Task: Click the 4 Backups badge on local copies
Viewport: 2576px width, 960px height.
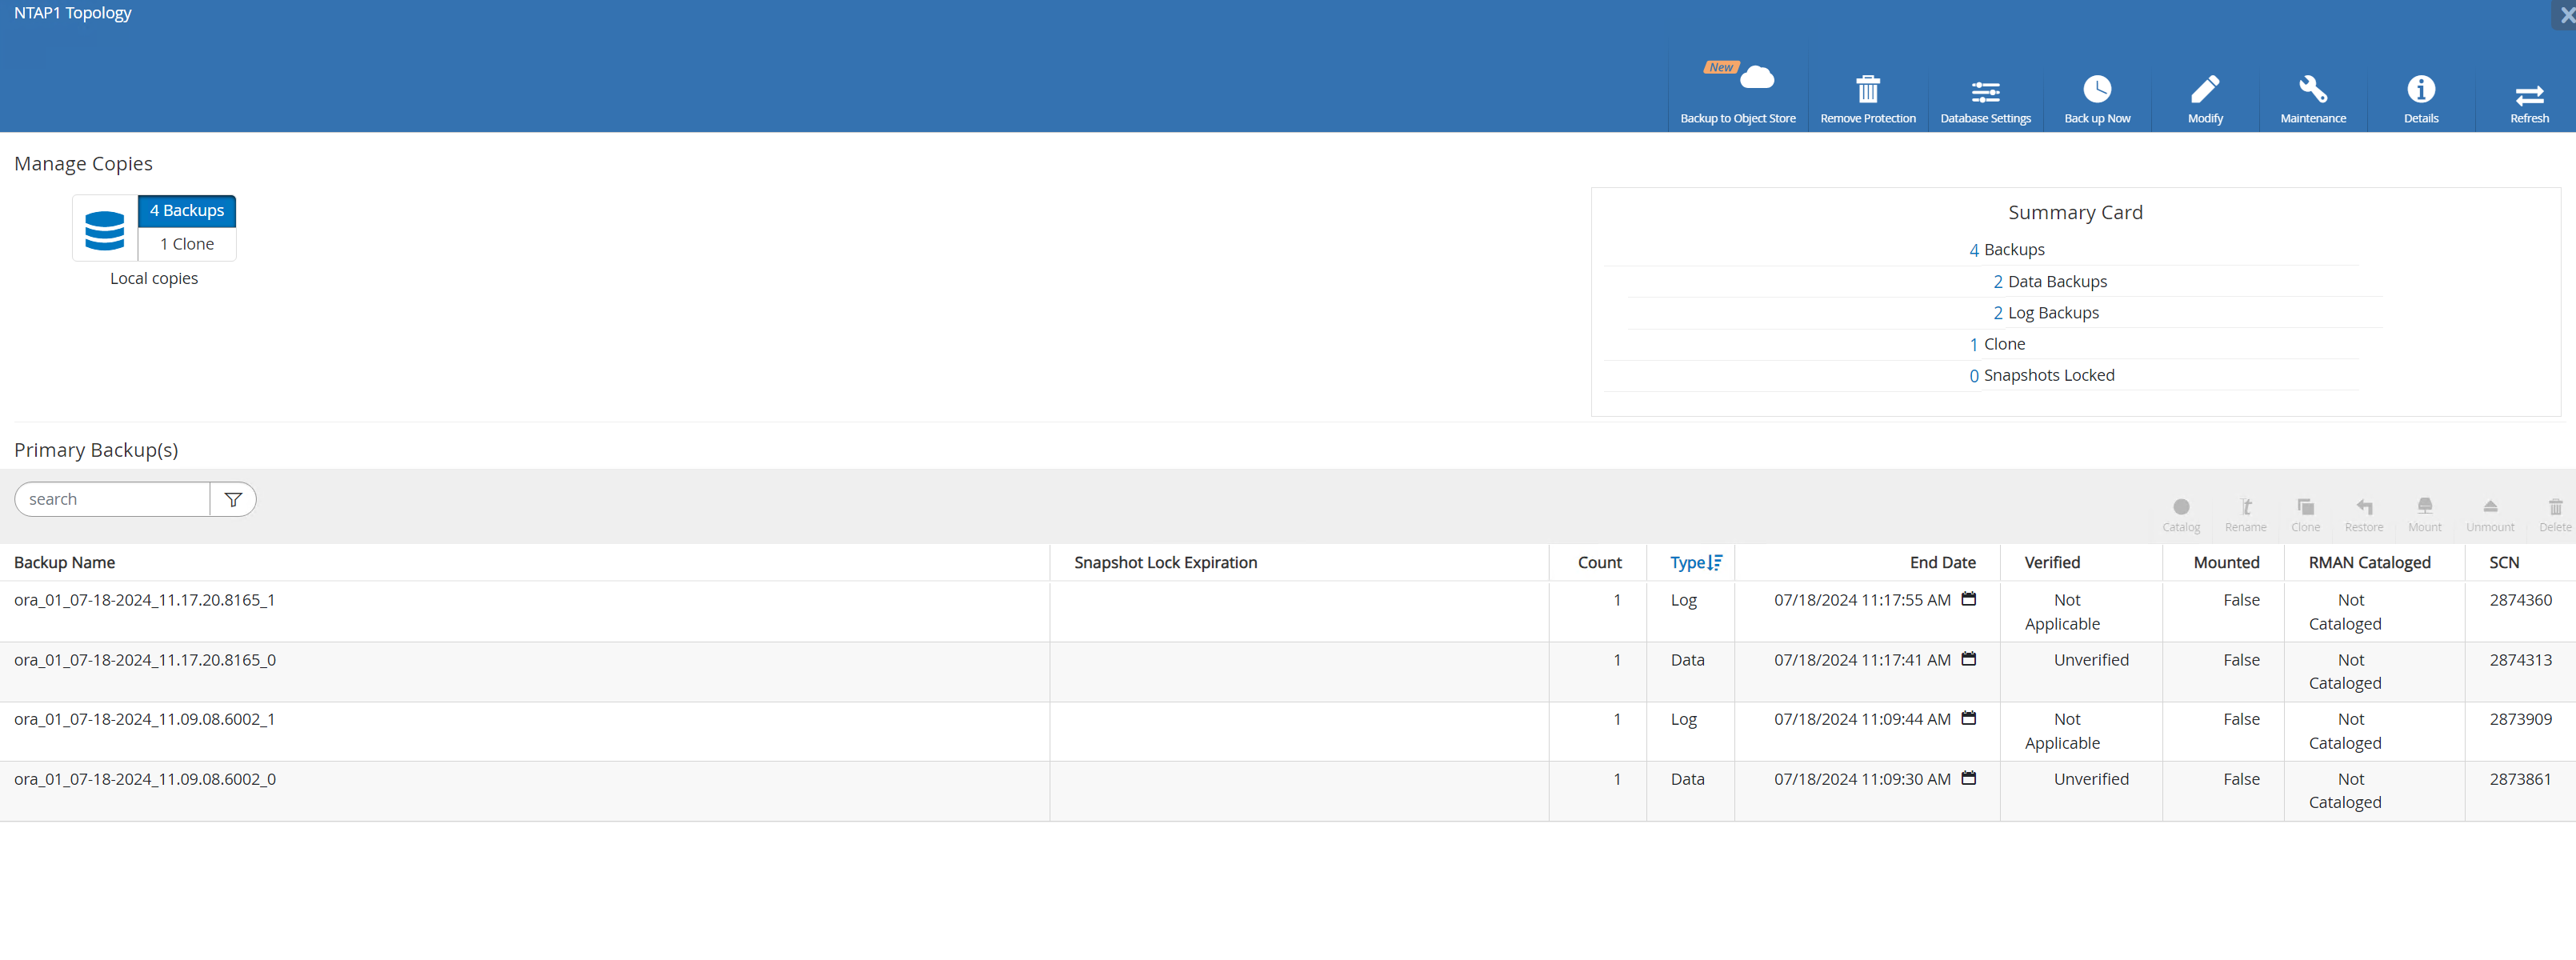Action: (x=186, y=210)
